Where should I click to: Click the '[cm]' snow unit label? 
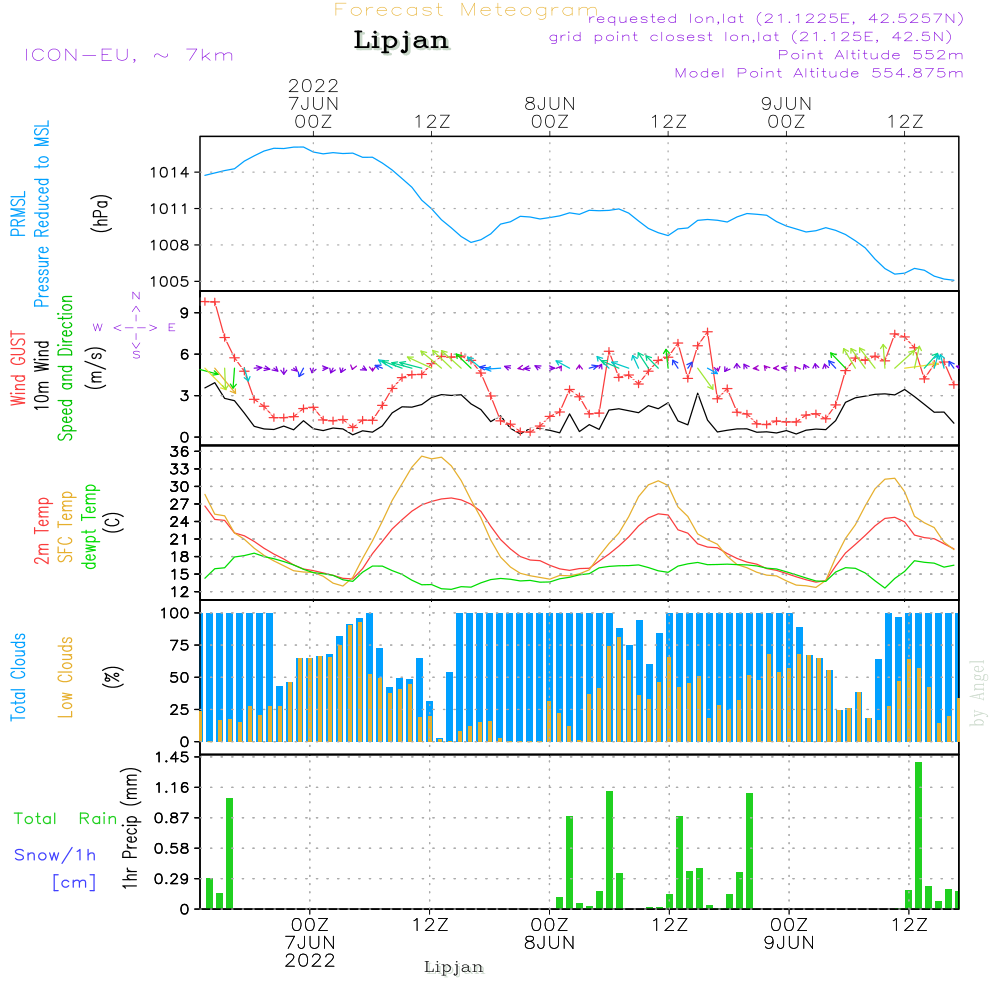[74, 883]
